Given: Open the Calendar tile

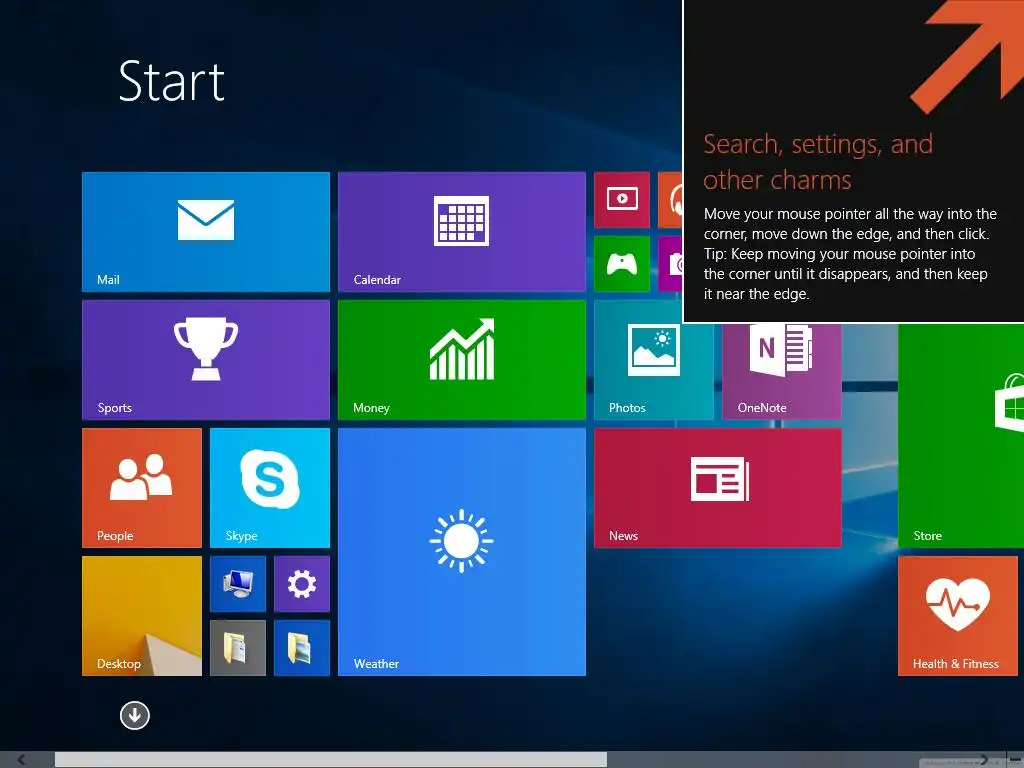Looking at the screenshot, I should coord(462,232).
